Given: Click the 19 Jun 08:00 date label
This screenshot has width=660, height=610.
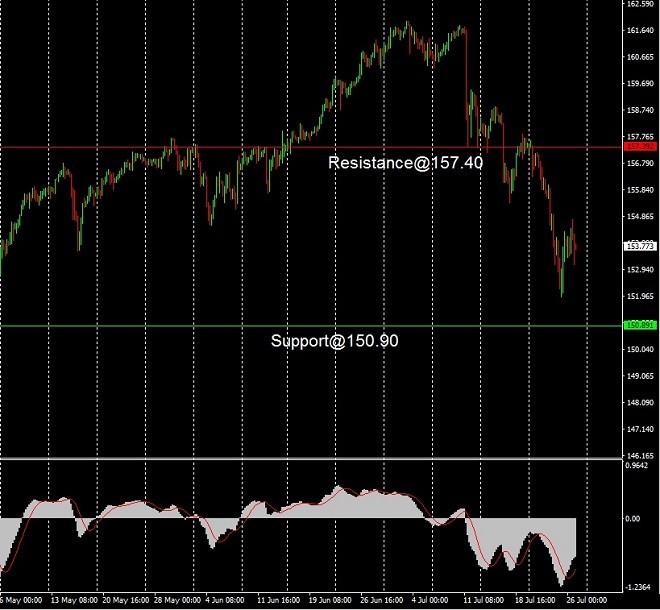Looking at the screenshot, I should pyautogui.click(x=330, y=600).
